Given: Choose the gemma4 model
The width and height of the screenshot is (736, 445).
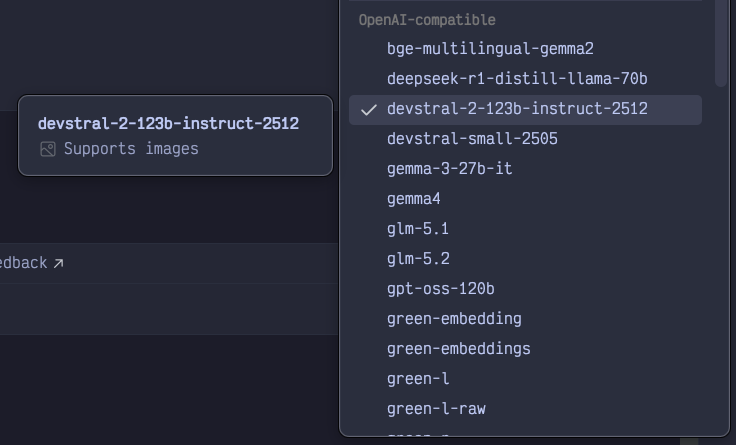Looking at the screenshot, I should point(525,199).
